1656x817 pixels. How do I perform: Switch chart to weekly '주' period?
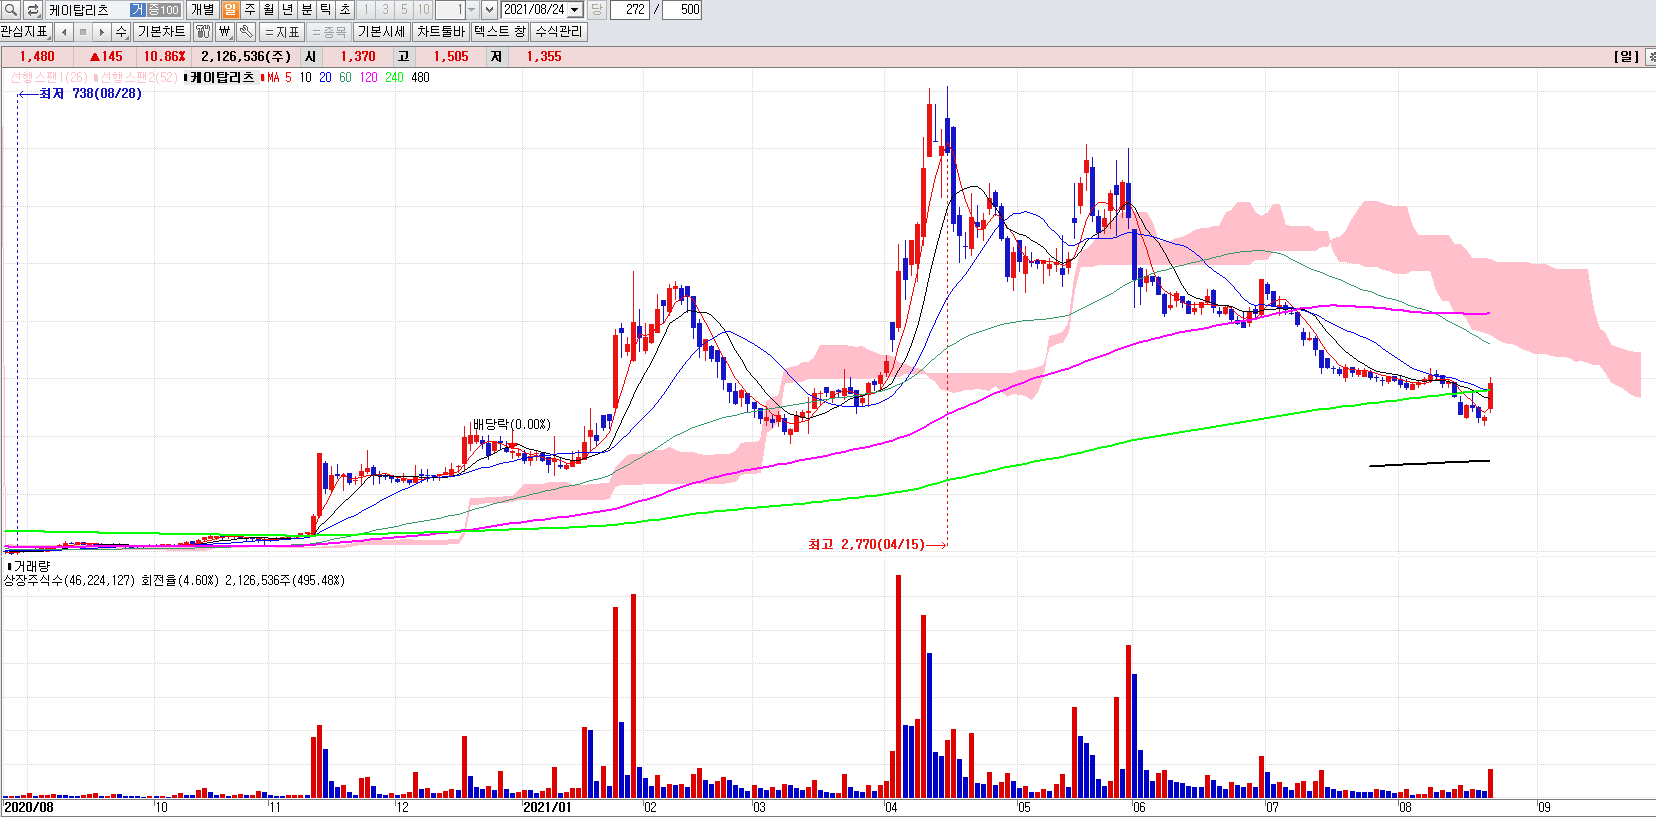click(x=250, y=10)
